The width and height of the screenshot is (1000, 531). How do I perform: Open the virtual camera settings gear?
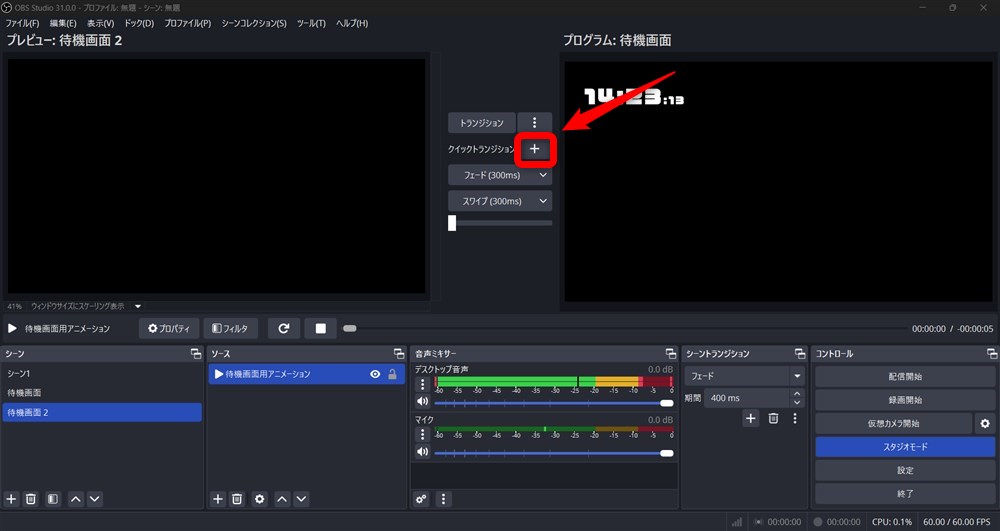pyautogui.click(x=985, y=423)
